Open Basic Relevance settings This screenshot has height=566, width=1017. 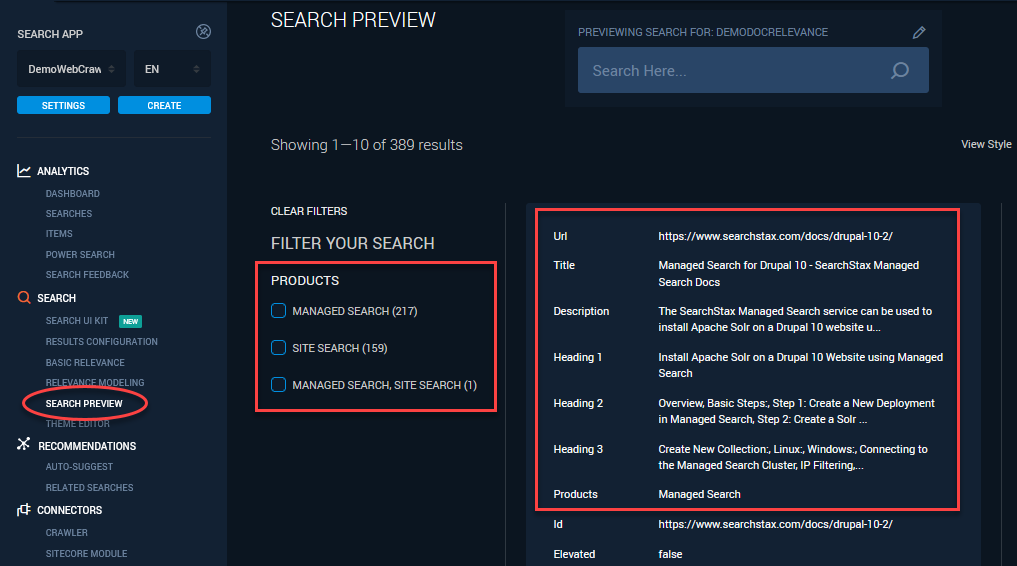(x=85, y=362)
